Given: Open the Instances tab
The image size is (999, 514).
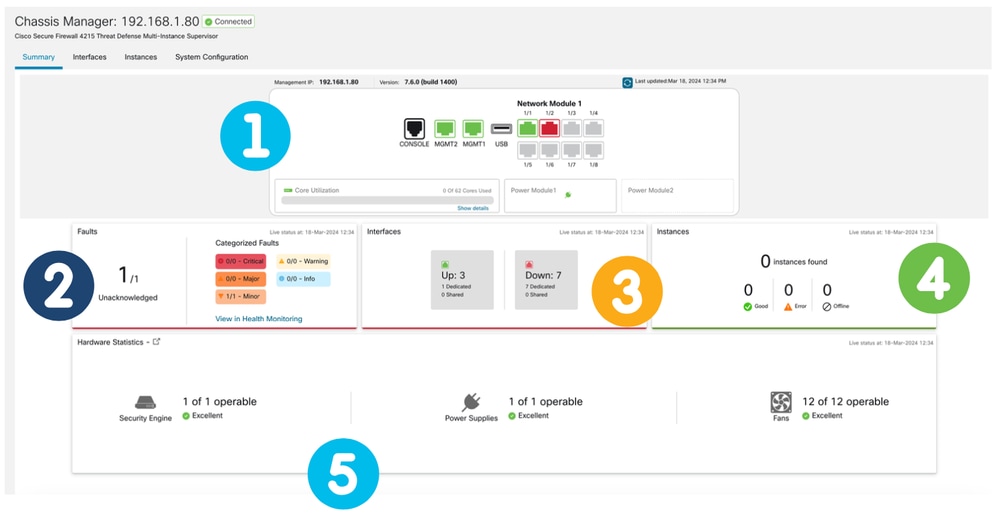Looking at the screenshot, I should click(141, 57).
